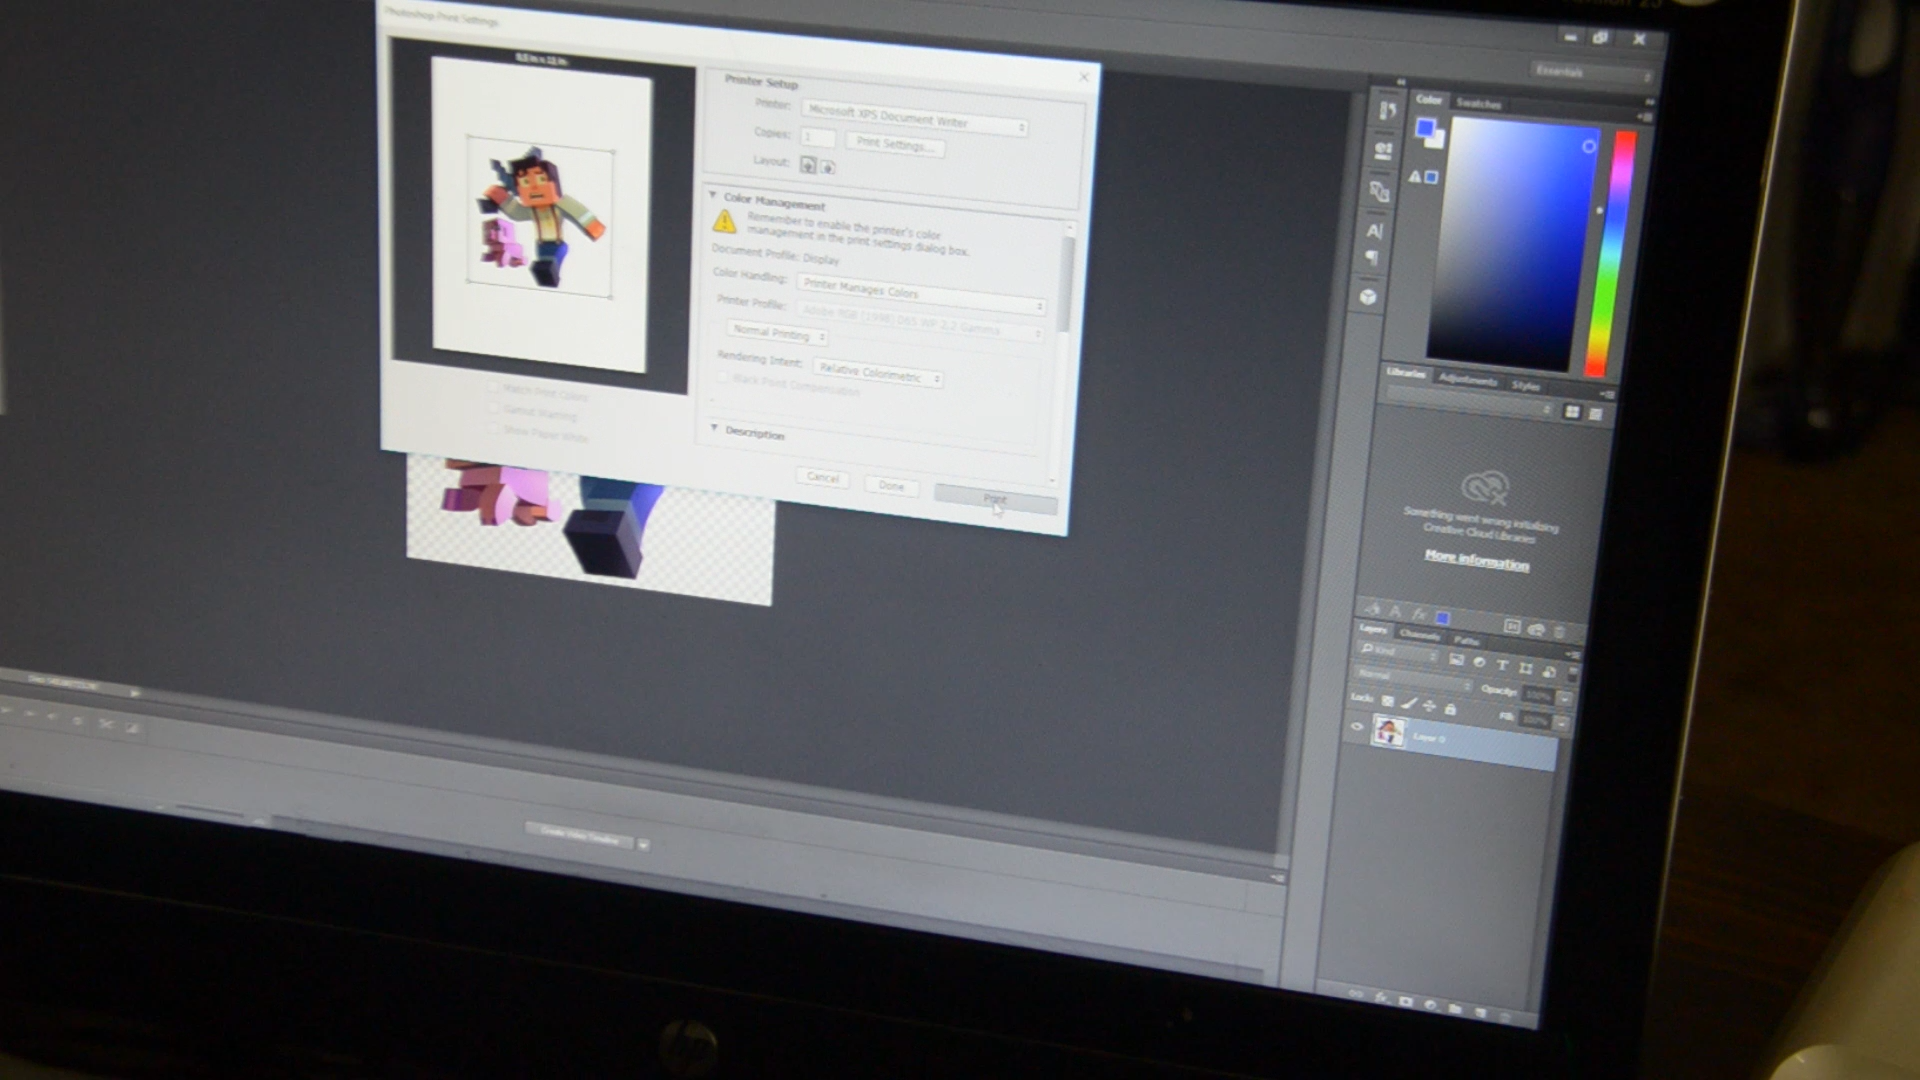Lock all padlock icon in Layers panel
Image resolution: width=1920 pixels, height=1080 pixels.
point(1450,708)
